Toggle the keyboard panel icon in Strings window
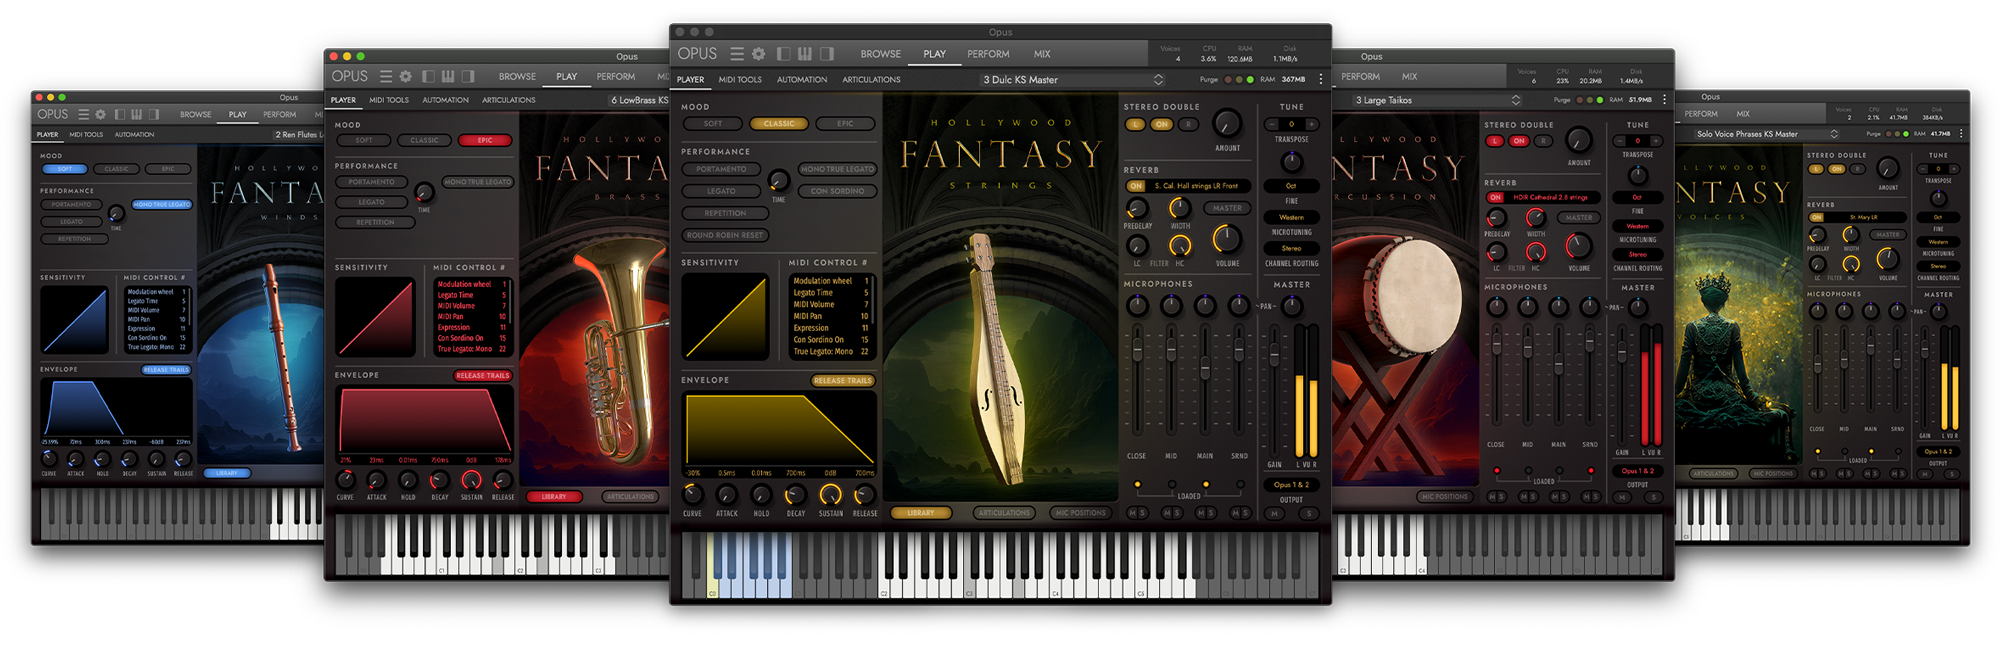 pos(805,54)
